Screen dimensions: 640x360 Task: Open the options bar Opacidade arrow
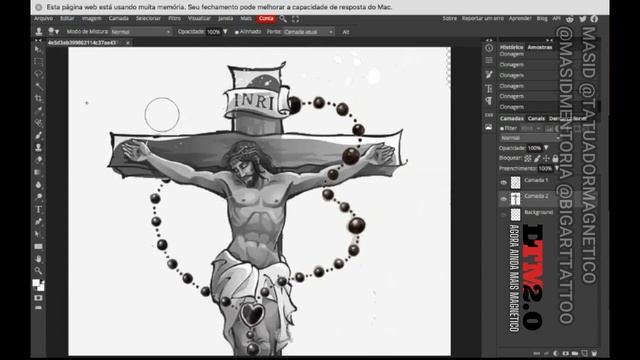[x=225, y=32]
